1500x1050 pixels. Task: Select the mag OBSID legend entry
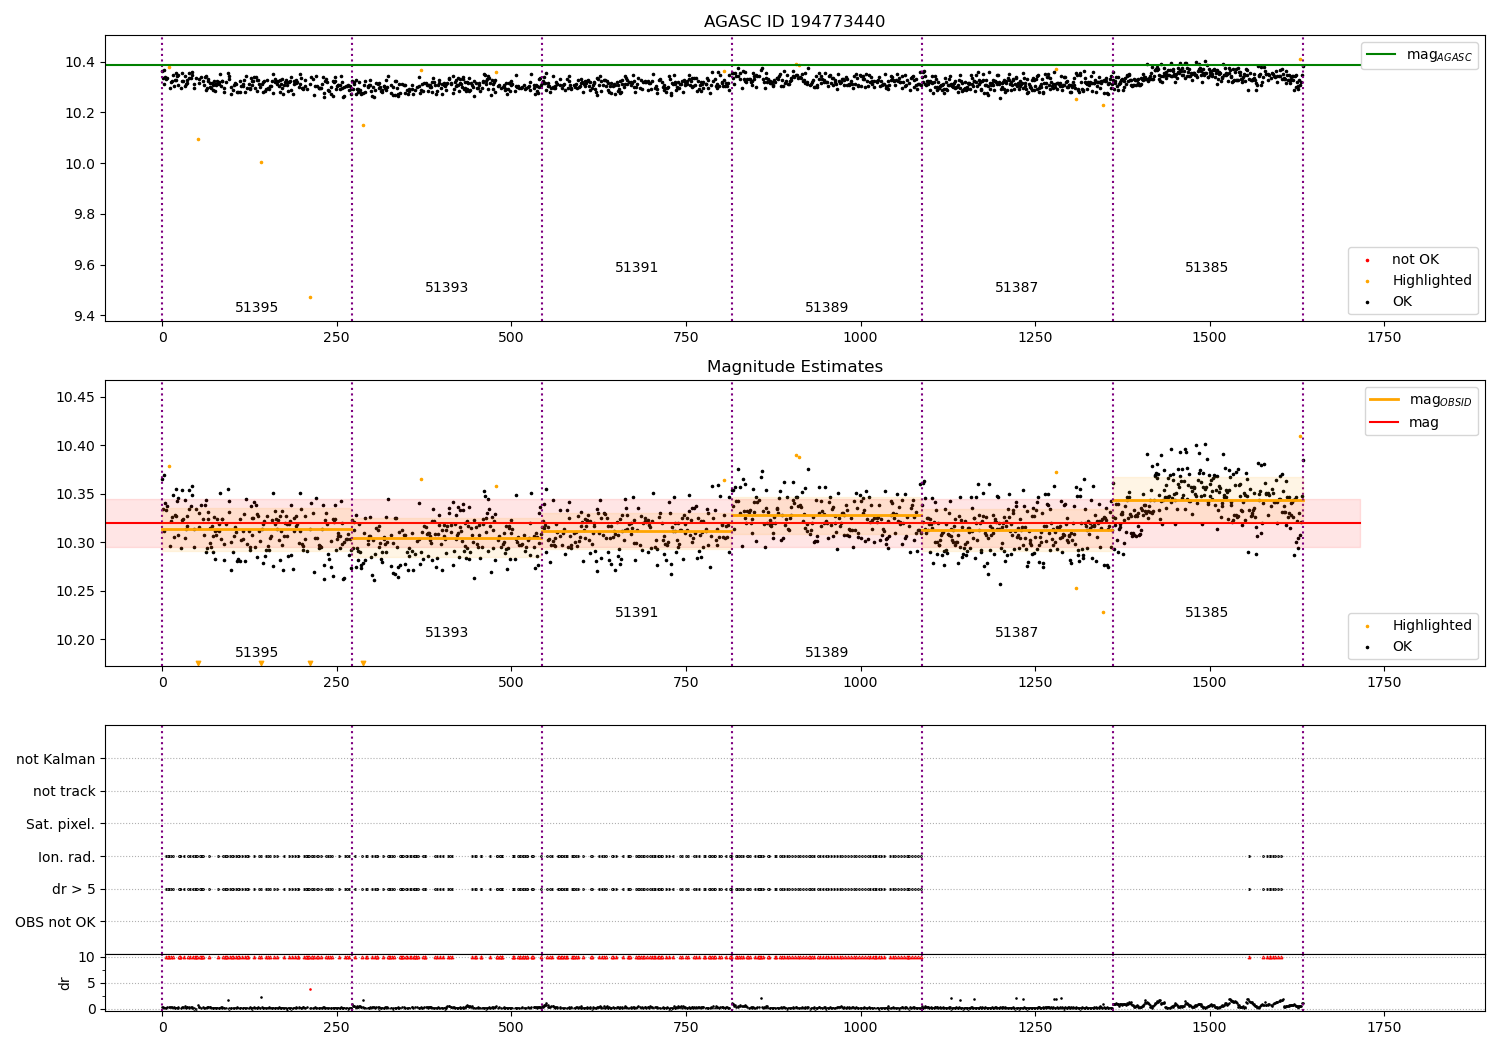[1421, 400]
